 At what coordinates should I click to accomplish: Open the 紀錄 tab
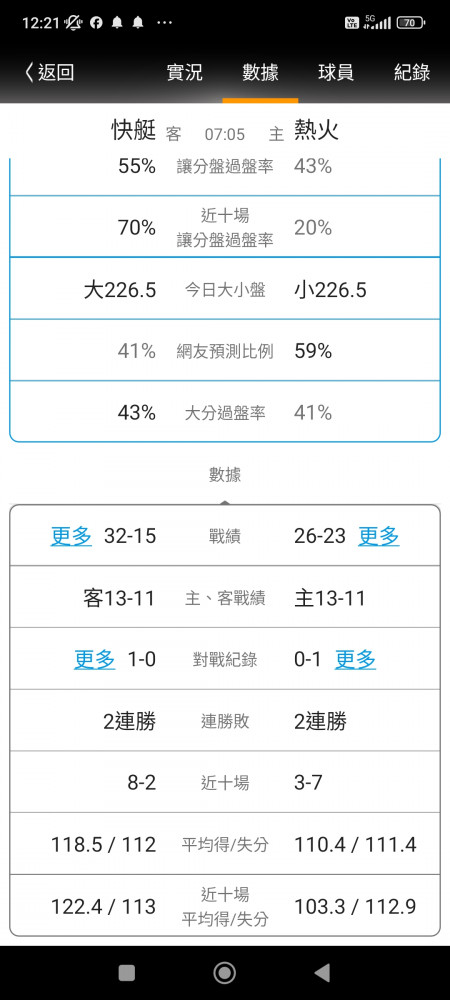click(412, 73)
